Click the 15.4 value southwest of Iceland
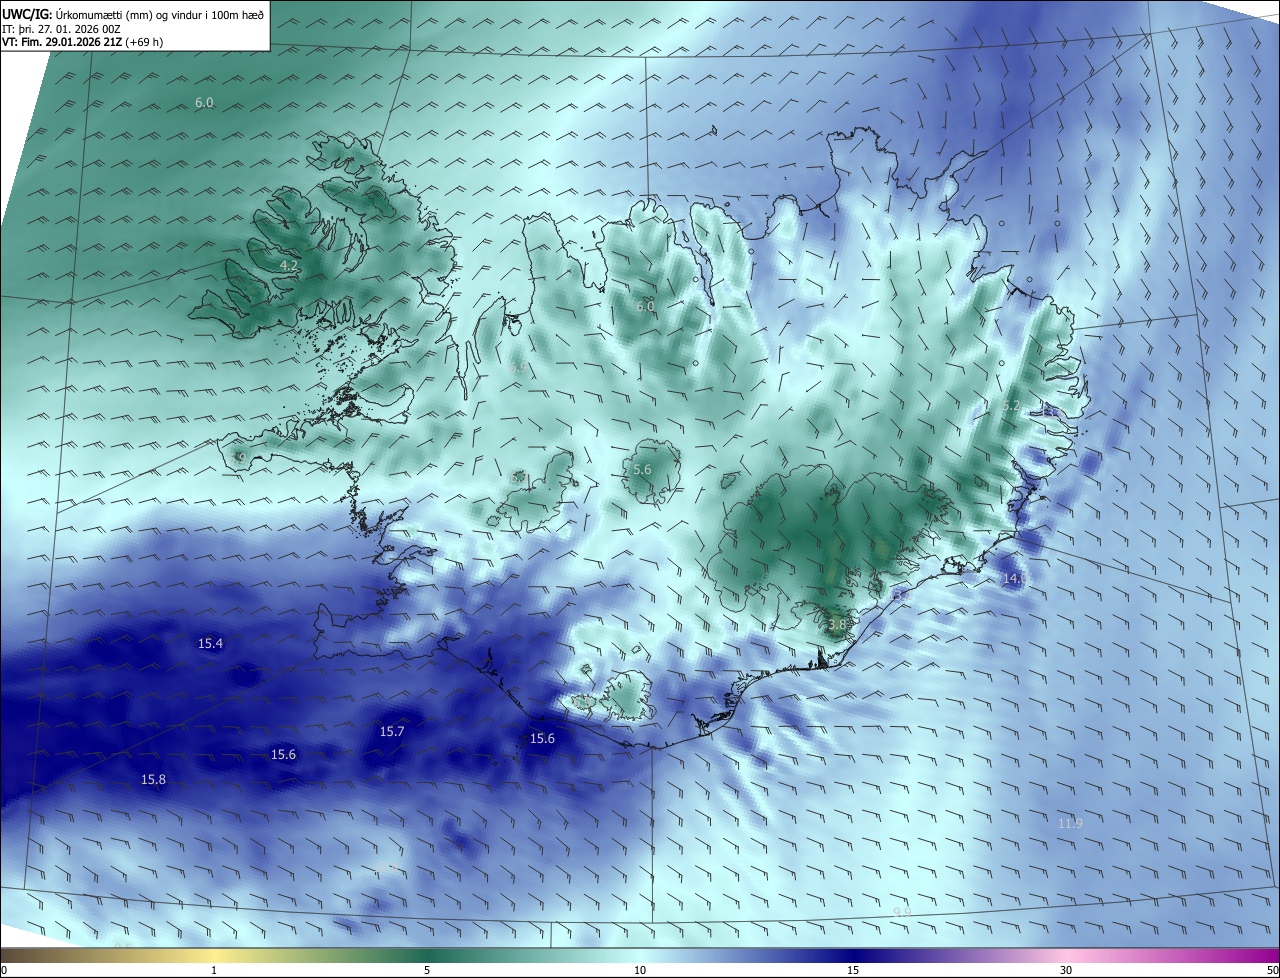The height and width of the screenshot is (978, 1280). (210, 643)
